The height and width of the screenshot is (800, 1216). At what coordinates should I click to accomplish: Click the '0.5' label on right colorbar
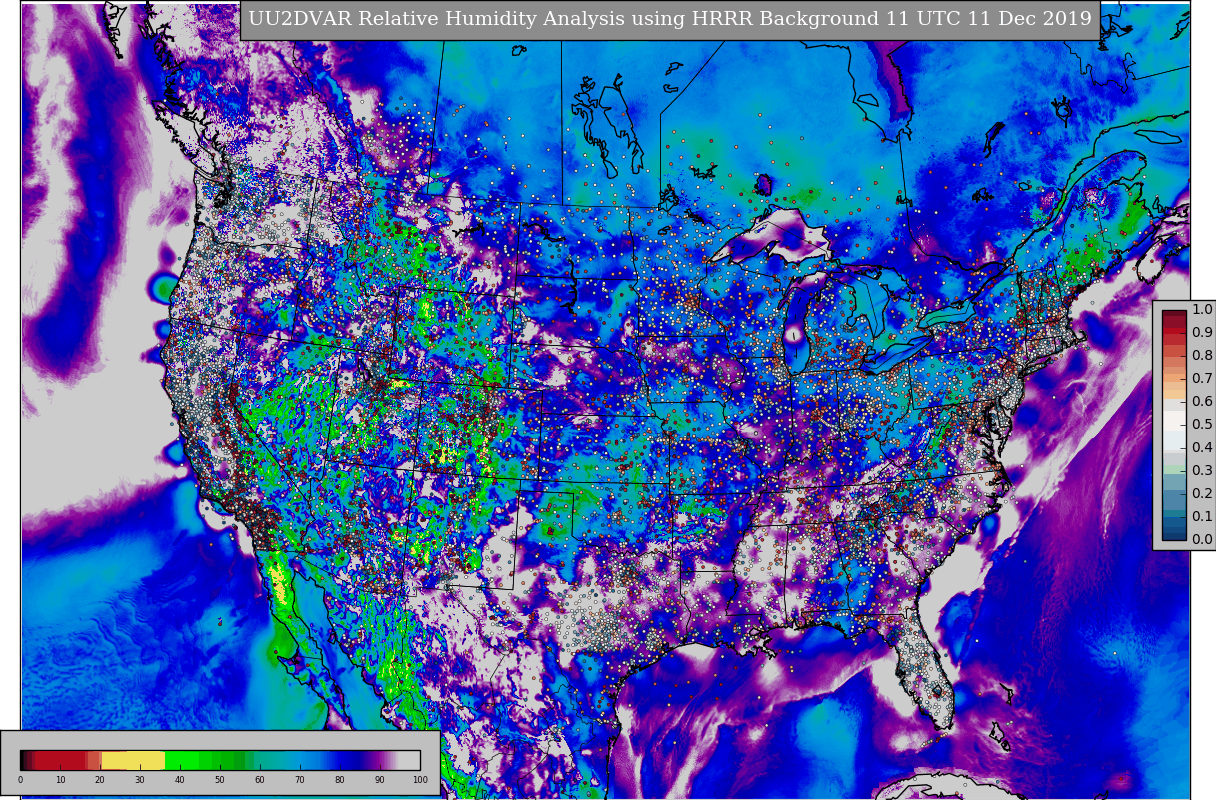coord(1202,425)
